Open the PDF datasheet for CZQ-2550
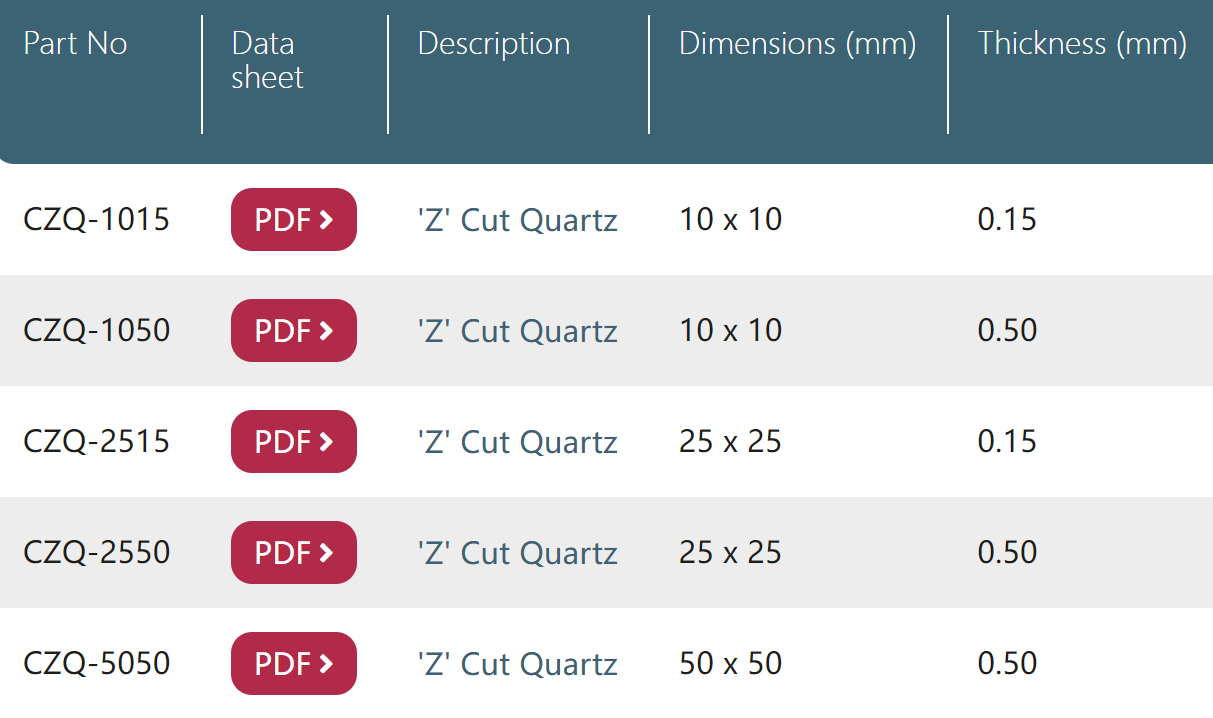 click(x=294, y=552)
